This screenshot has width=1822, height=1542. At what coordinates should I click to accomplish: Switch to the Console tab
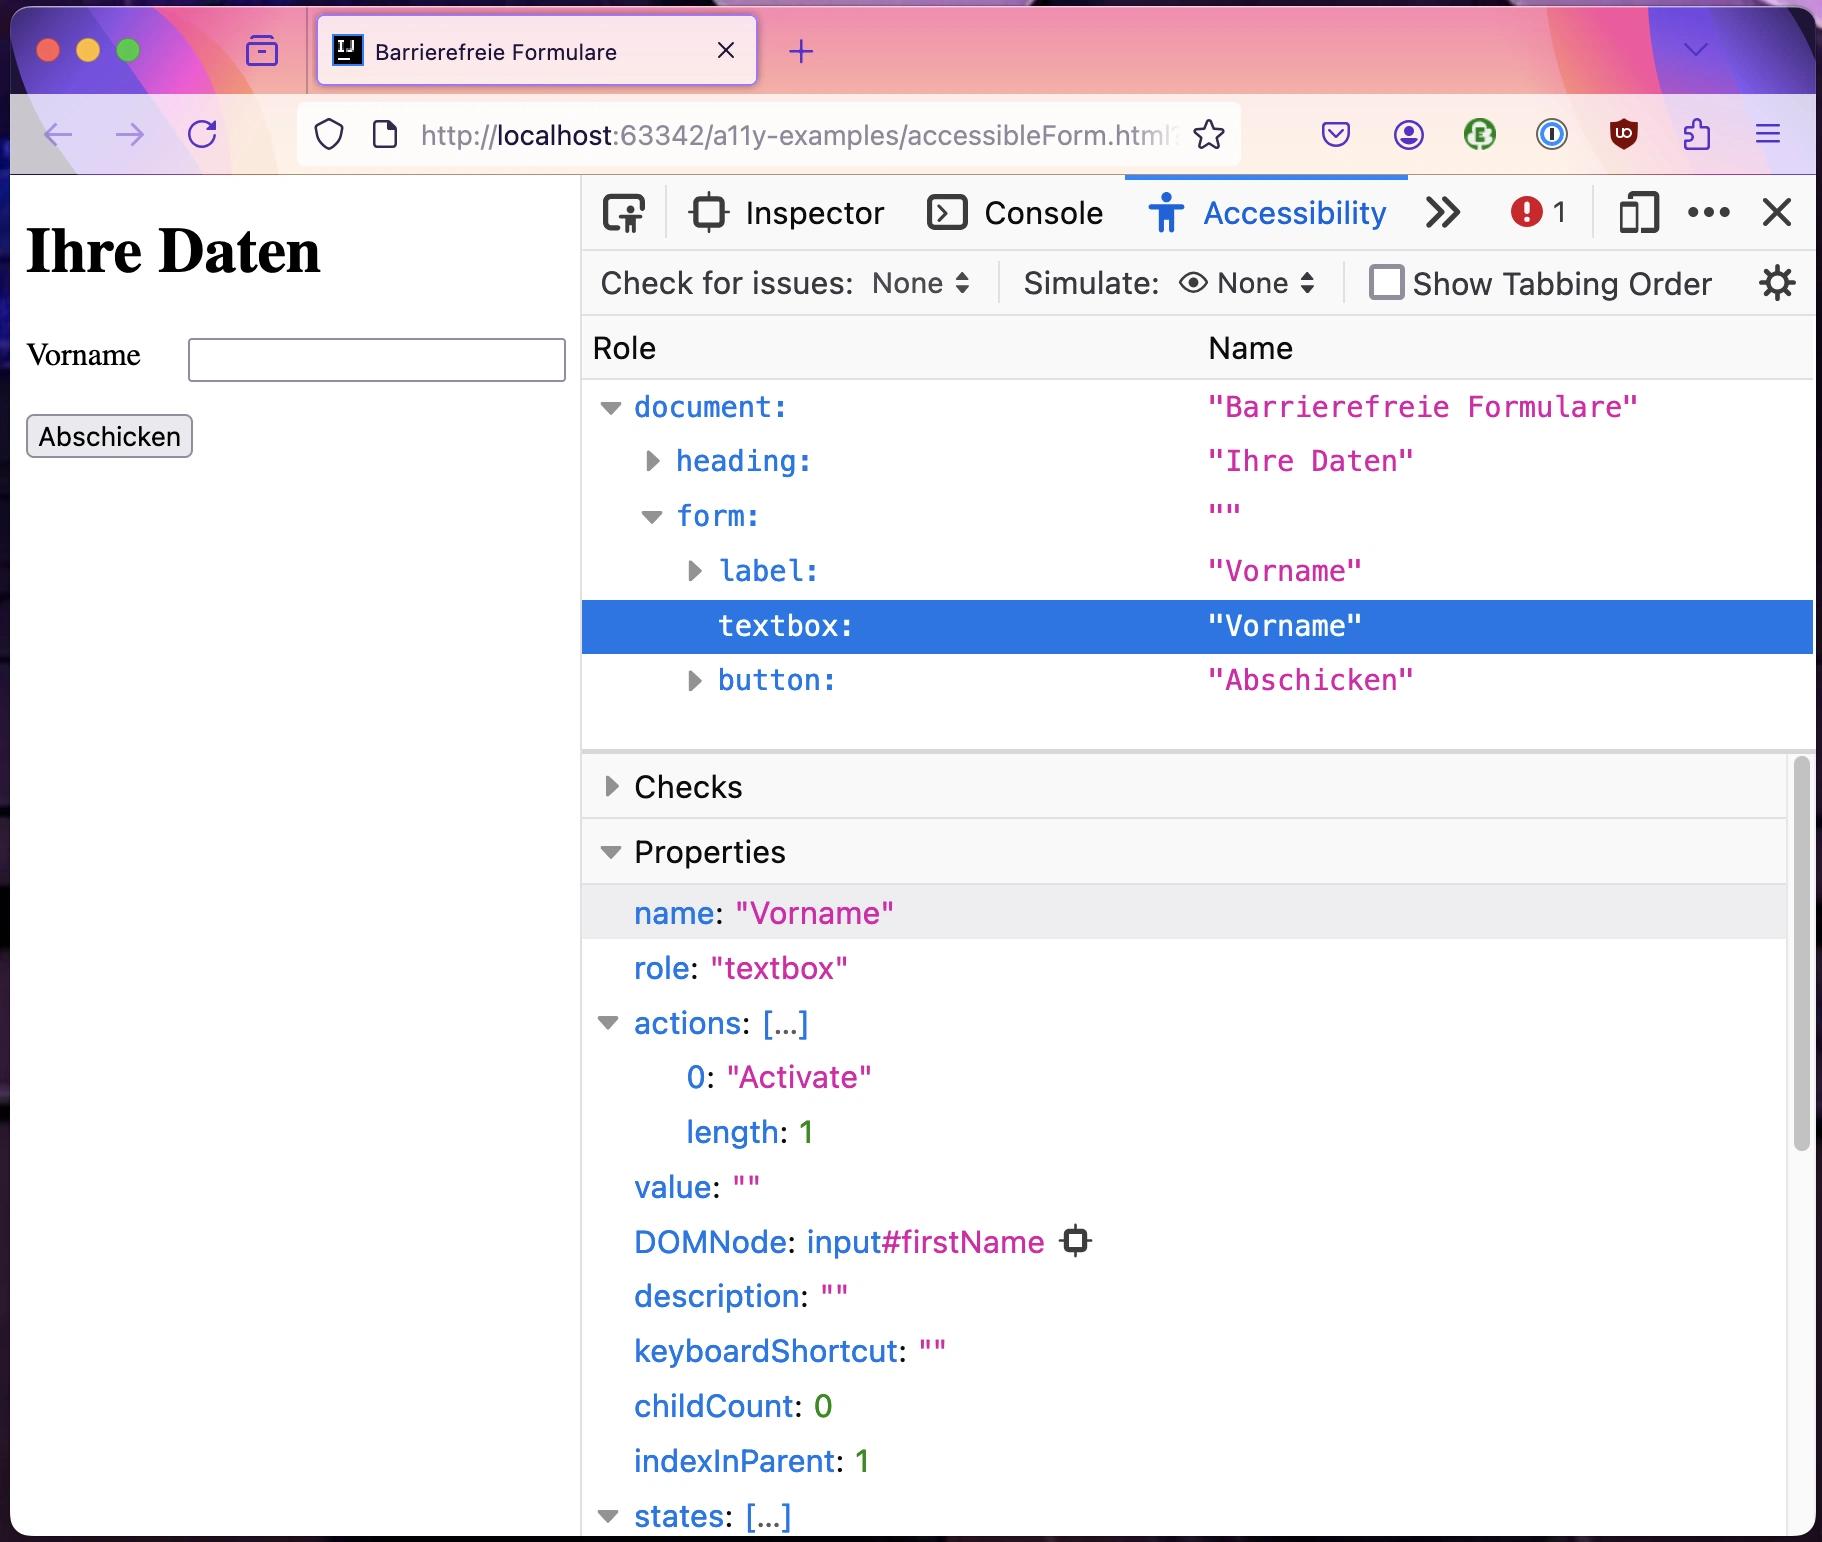pyautogui.click(x=1015, y=213)
